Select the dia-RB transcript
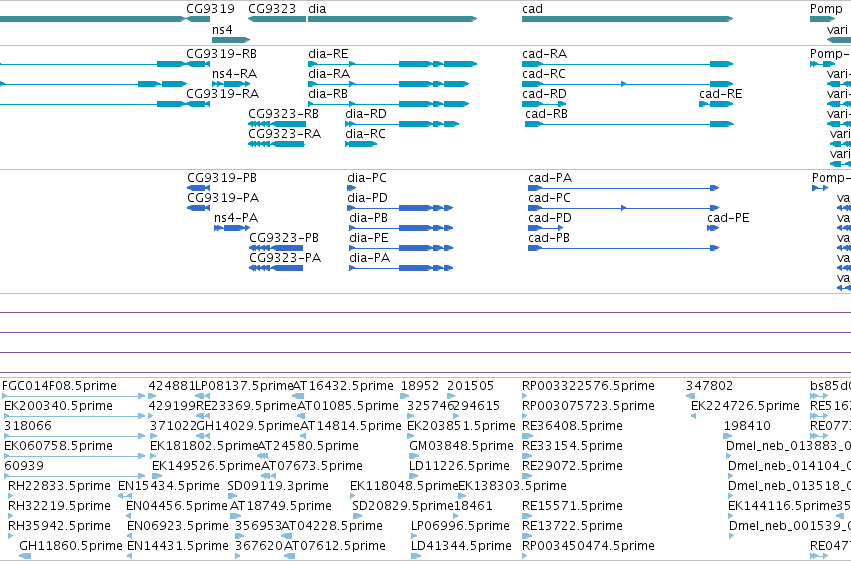 click(x=389, y=104)
